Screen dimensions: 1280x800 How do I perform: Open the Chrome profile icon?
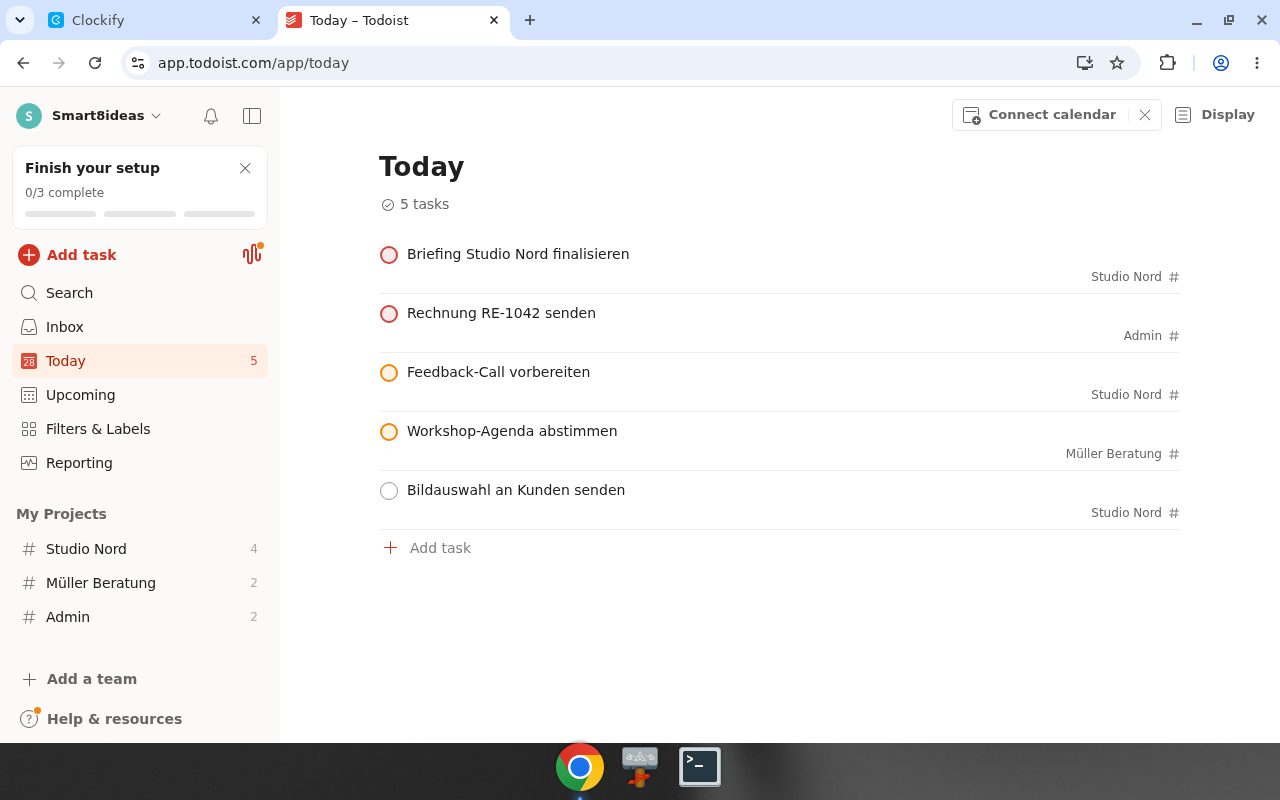pyautogui.click(x=1221, y=63)
